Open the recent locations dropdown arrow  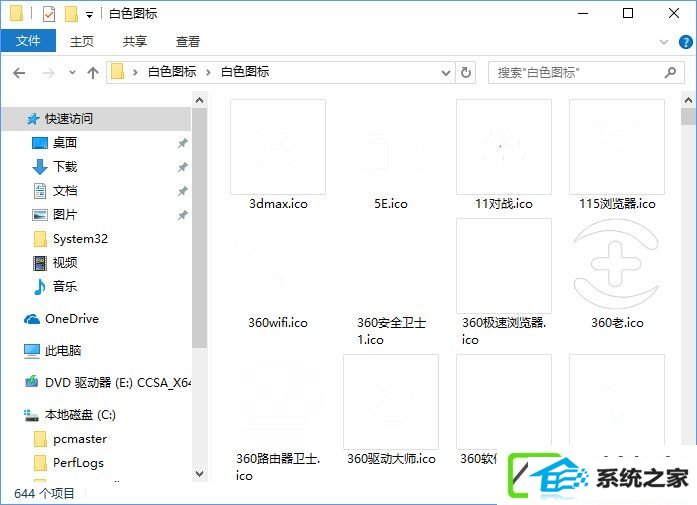click(x=72, y=72)
